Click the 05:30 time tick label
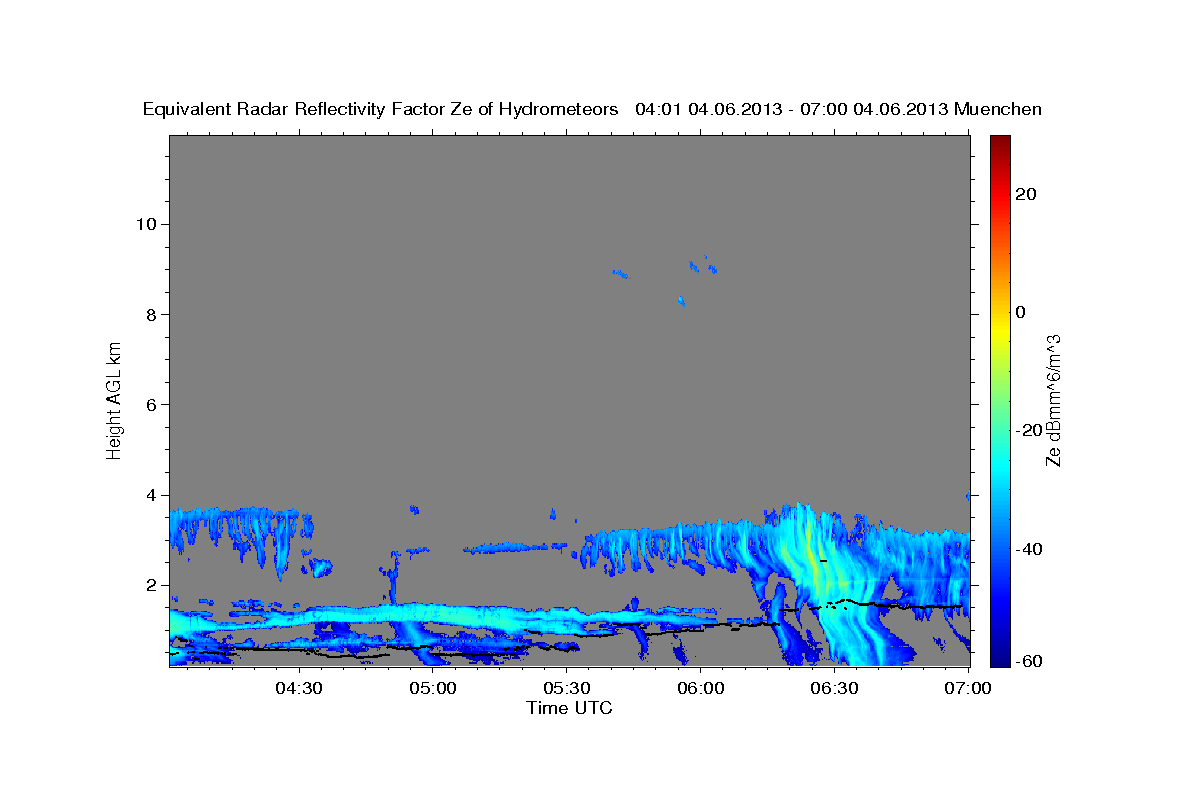Viewport: 1200px width, 800px height. click(x=566, y=689)
